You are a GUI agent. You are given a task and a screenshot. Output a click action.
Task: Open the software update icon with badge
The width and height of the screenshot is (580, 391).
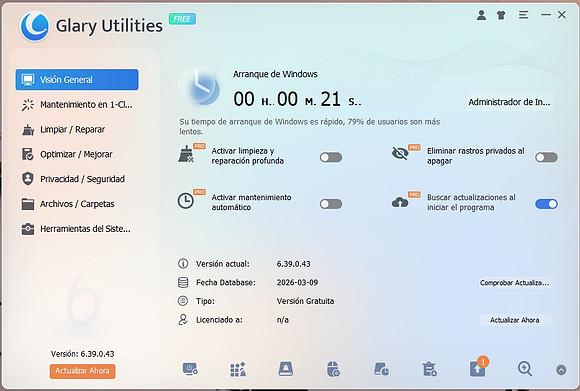(478, 368)
